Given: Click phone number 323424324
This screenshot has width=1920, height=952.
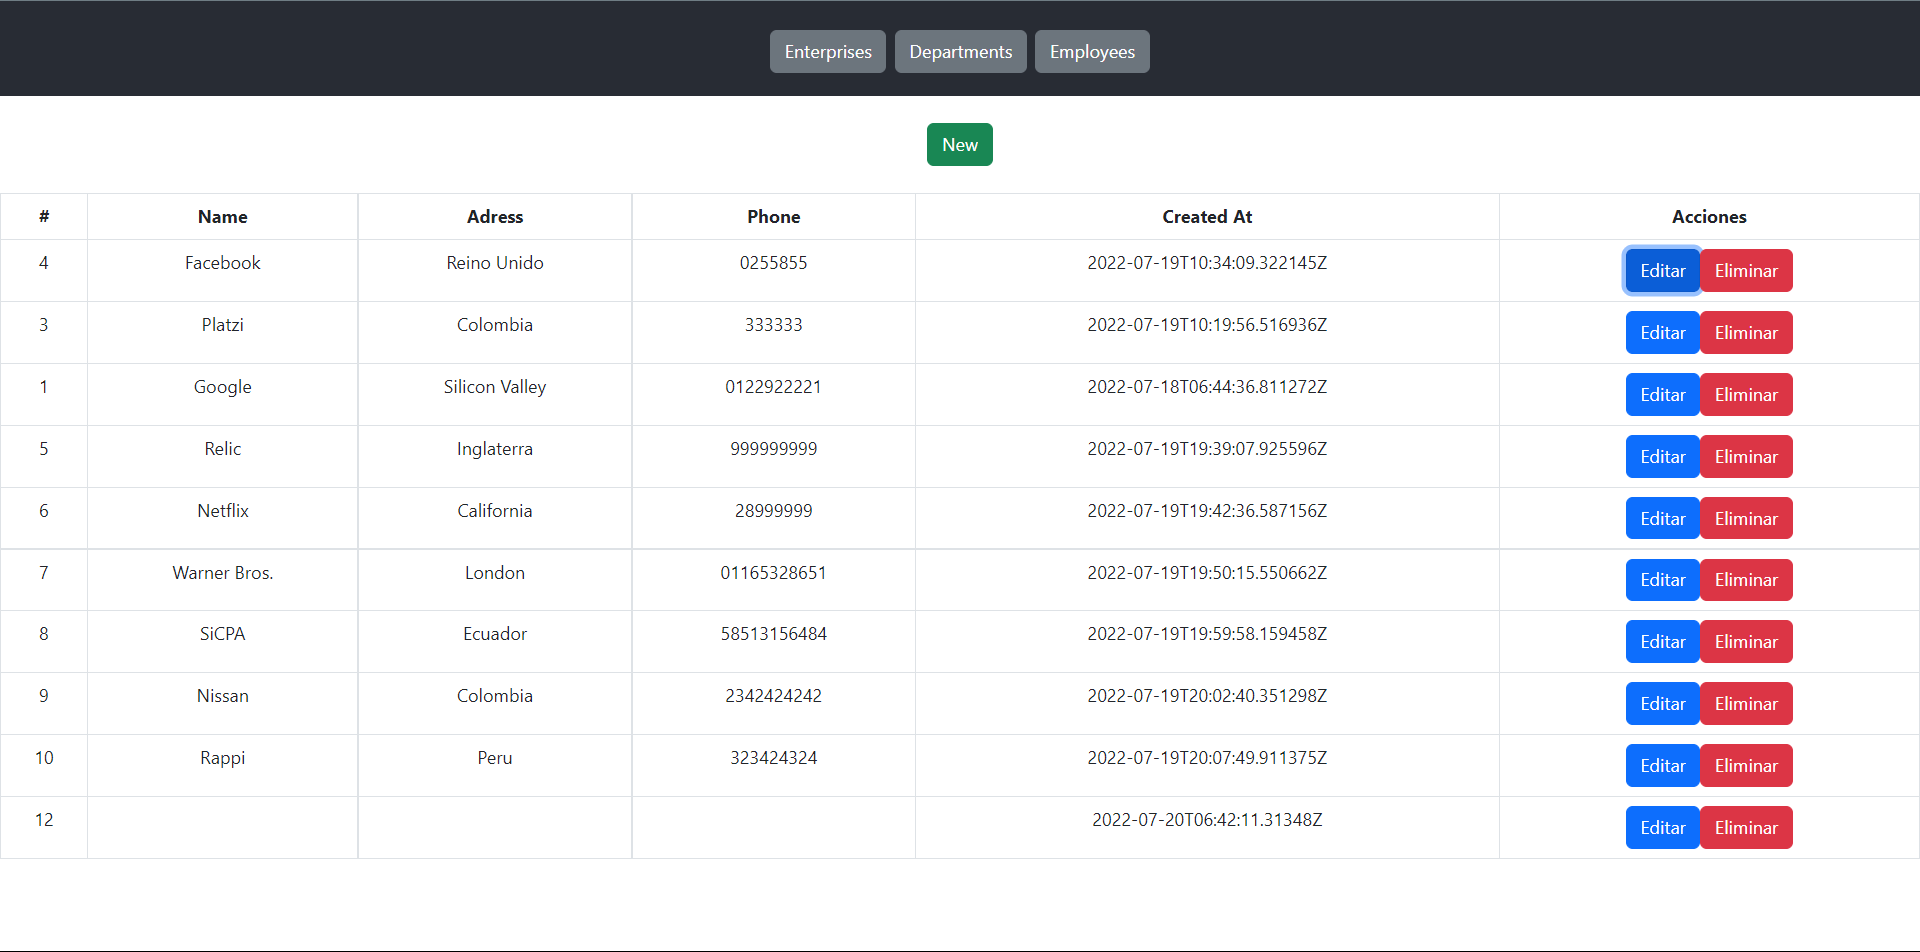Looking at the screenshot, I should tap(773, 758).
